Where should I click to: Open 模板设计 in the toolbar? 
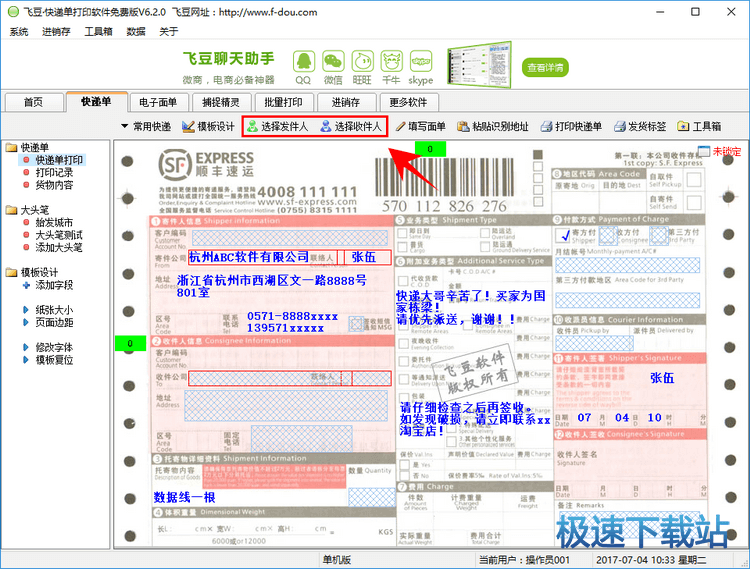tap(209, 127)
